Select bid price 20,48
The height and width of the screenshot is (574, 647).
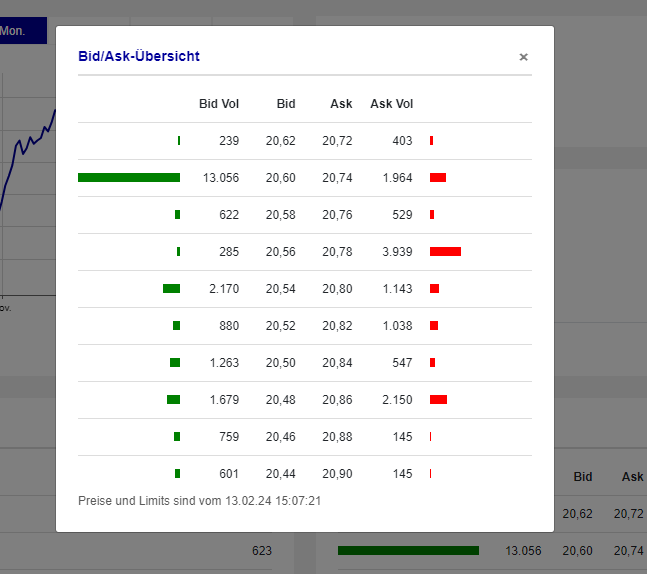pos(281,399)
